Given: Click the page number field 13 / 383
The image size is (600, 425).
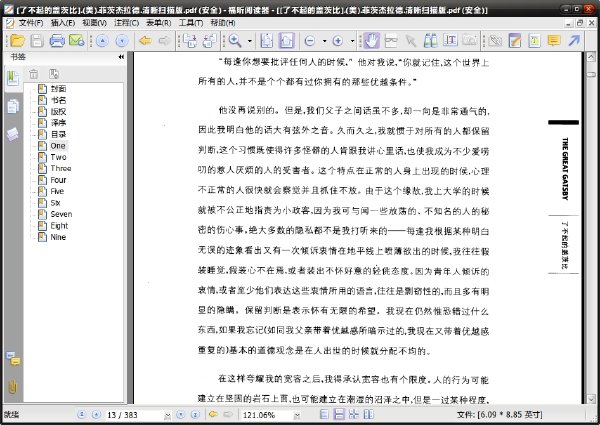Looking at the screenshot, I should (135, 415).
